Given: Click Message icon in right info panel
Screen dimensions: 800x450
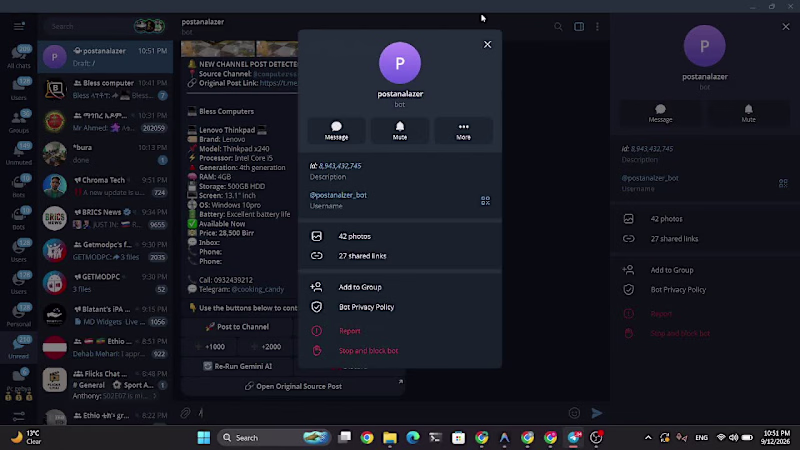Looking at the screenshot, I should tap(660, 113).
